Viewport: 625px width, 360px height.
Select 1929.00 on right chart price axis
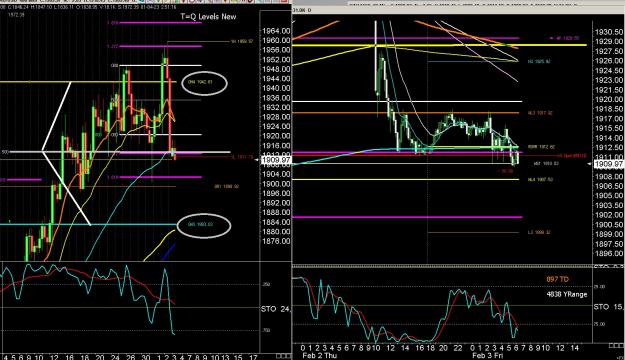tap(609, 41)
